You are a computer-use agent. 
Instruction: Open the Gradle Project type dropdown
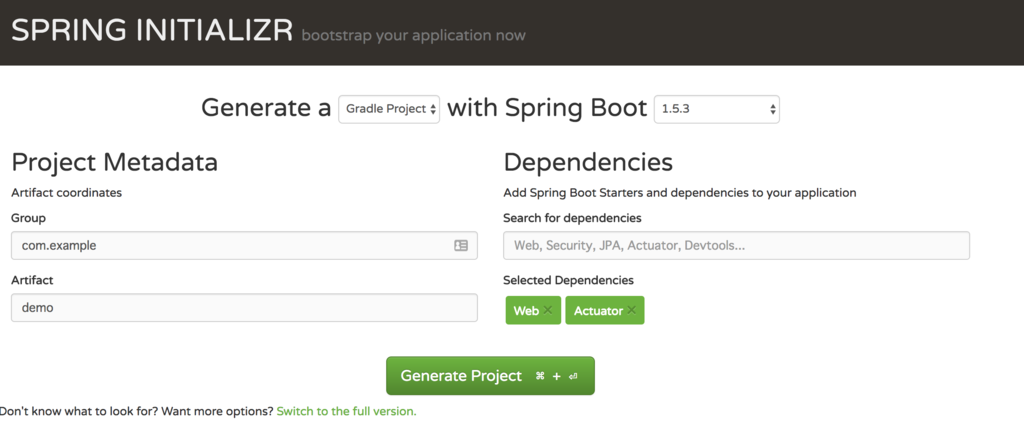point(389,109)
